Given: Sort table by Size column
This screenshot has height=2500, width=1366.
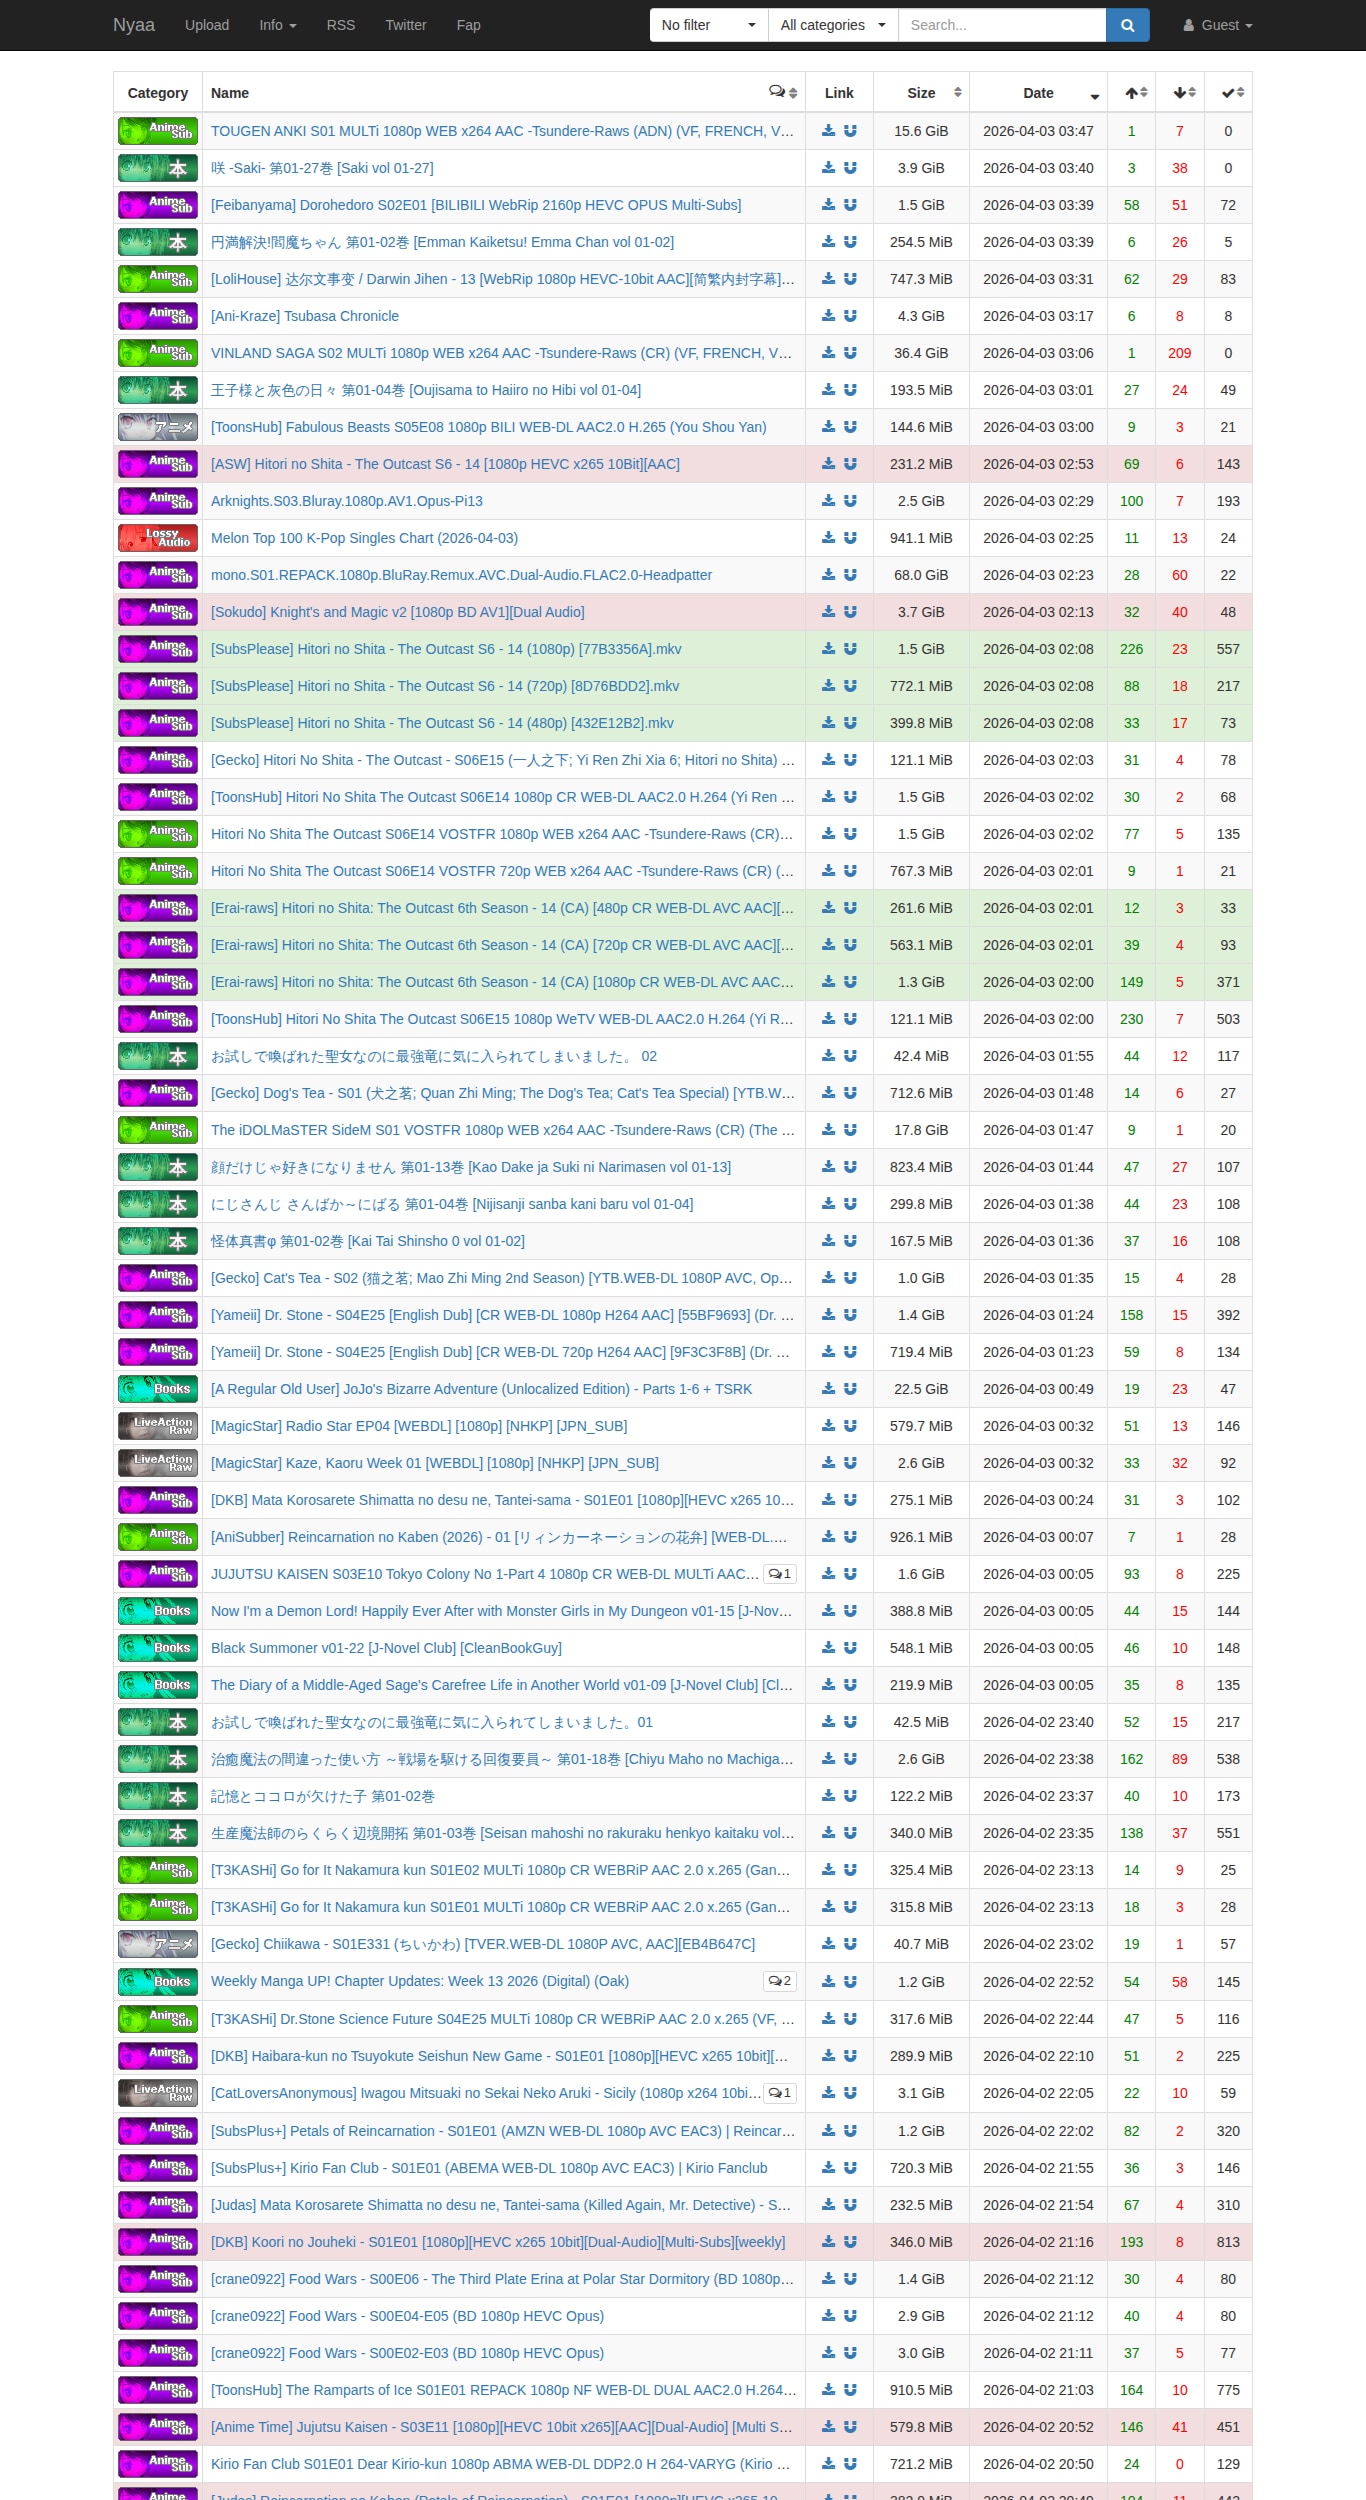Looking at the screenshot, I should 921,93.
